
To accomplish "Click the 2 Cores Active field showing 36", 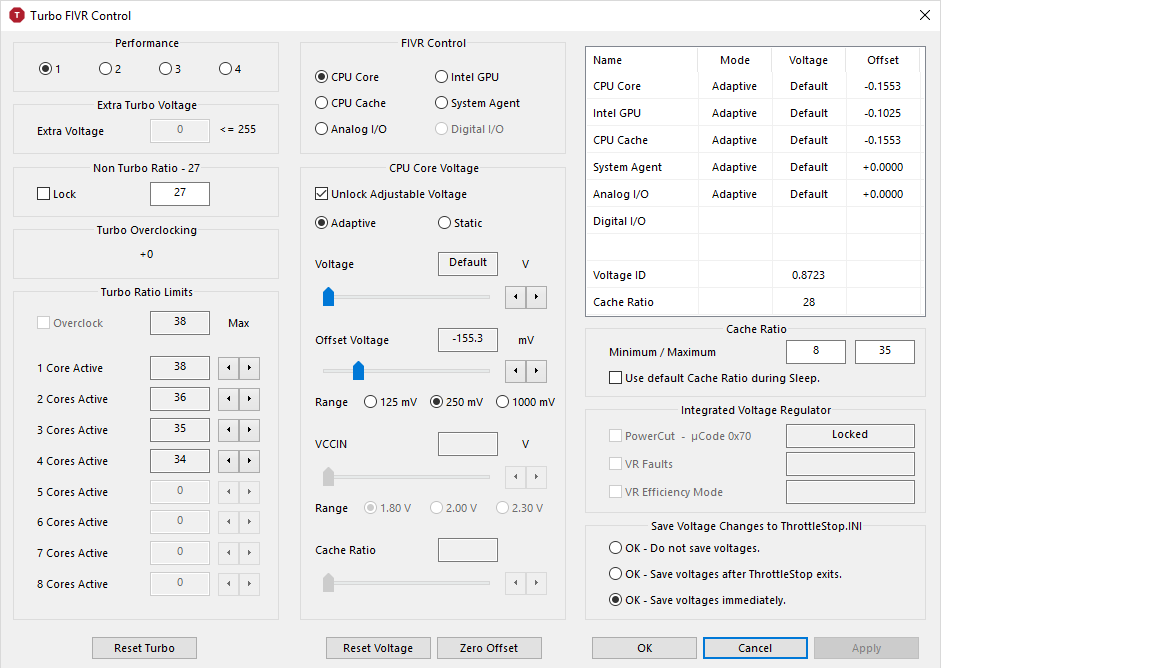I will point(180,398).
